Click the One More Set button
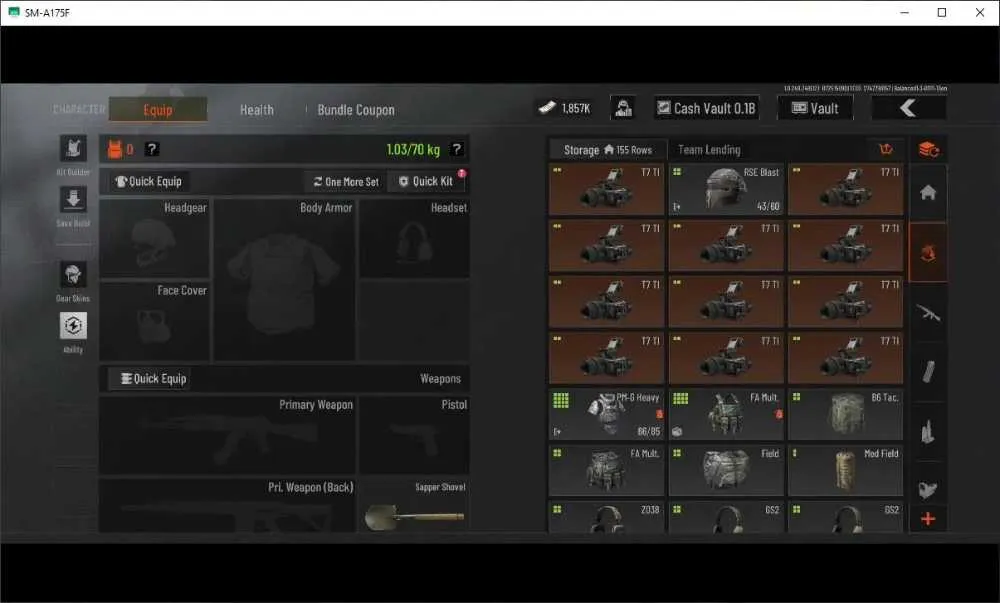This screenshot has width=1000, height=603. tap(346, 182)
